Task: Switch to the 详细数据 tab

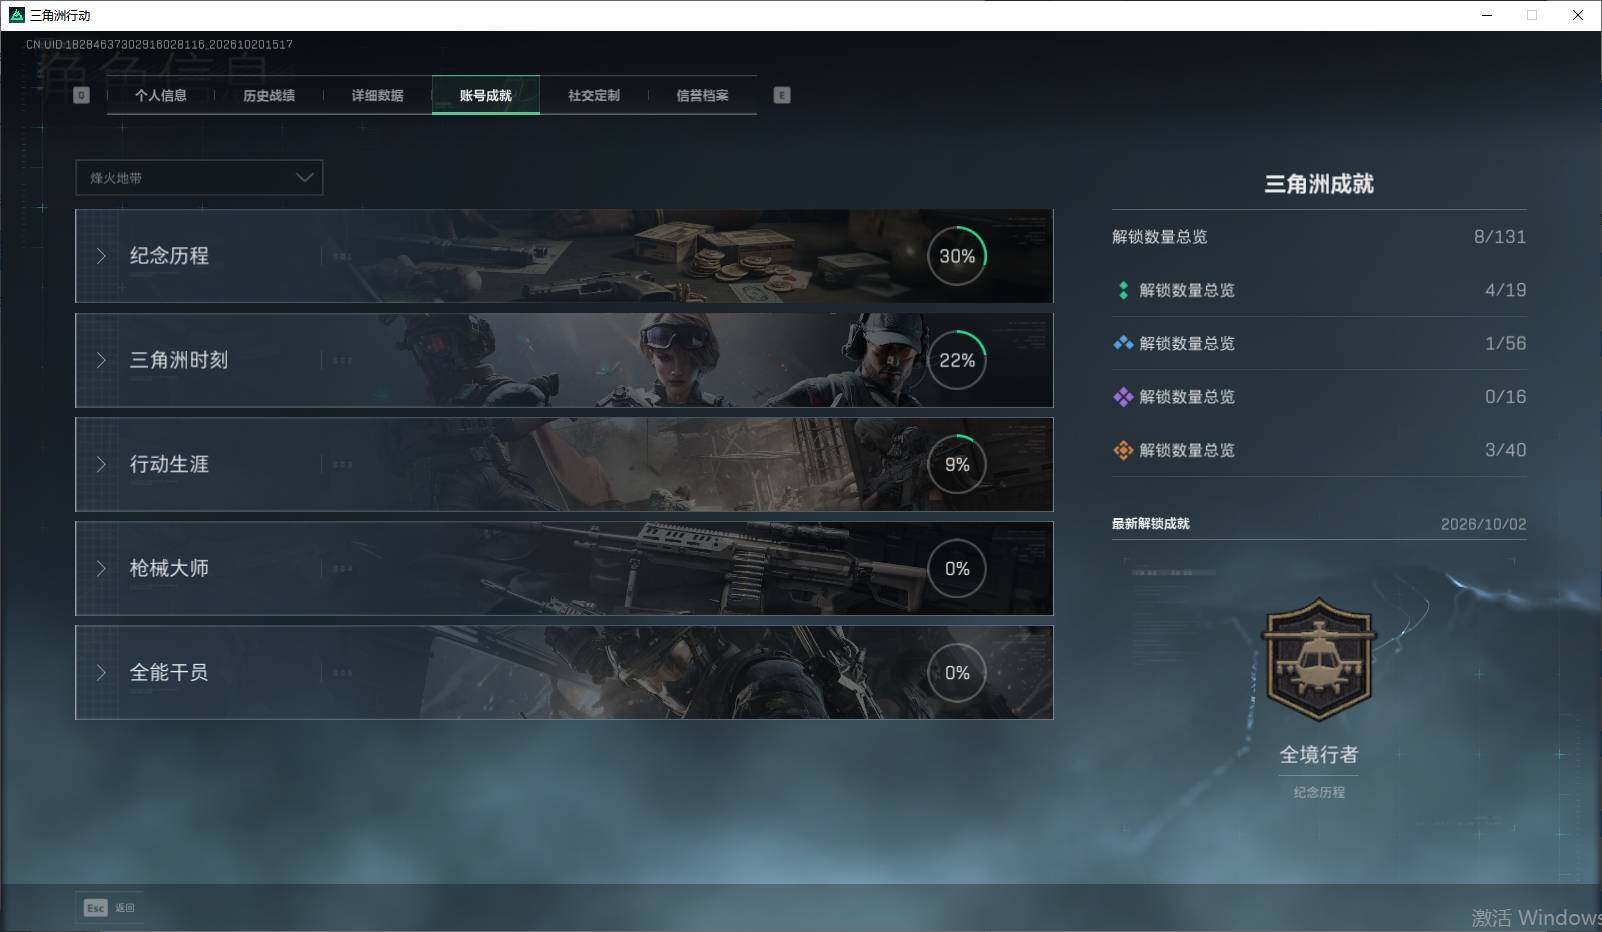Action: [377, 95]
